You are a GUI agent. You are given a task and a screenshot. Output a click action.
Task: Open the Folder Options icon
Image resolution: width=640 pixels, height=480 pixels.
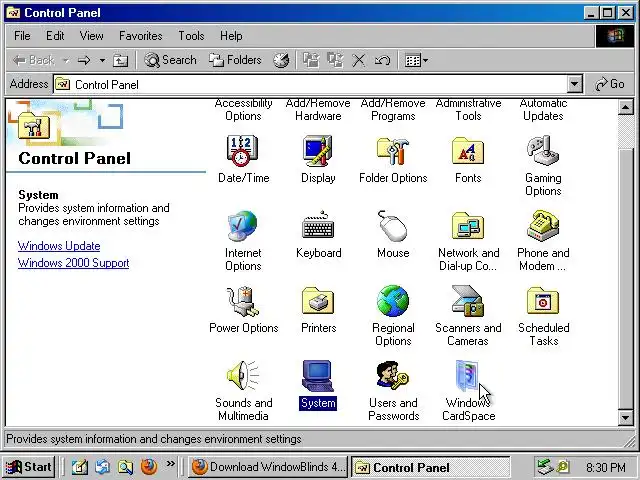tap(393, 151)
